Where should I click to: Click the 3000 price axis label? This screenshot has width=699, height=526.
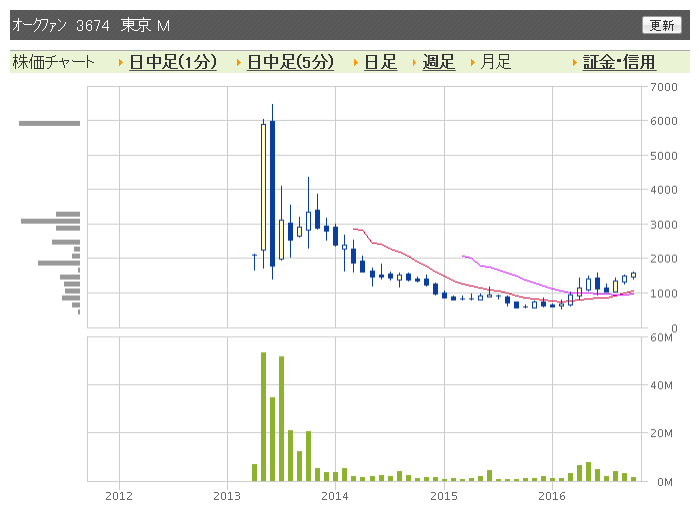click(663, 225)
